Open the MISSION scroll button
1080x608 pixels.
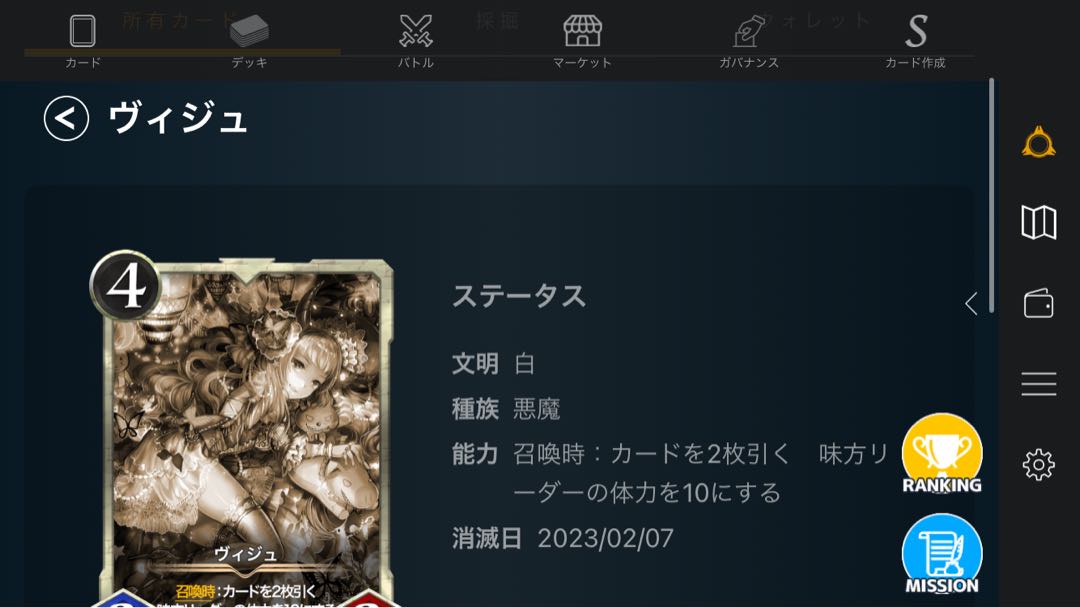pos(942,555)
